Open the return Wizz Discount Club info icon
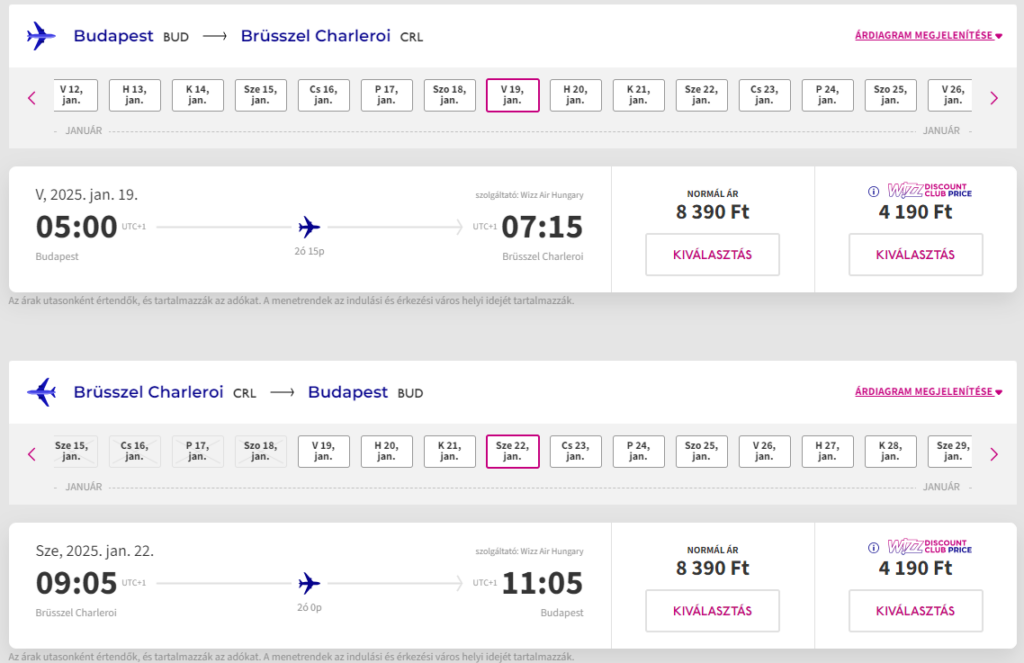Screen dimensions: 1024x663 tap(873, 547)
